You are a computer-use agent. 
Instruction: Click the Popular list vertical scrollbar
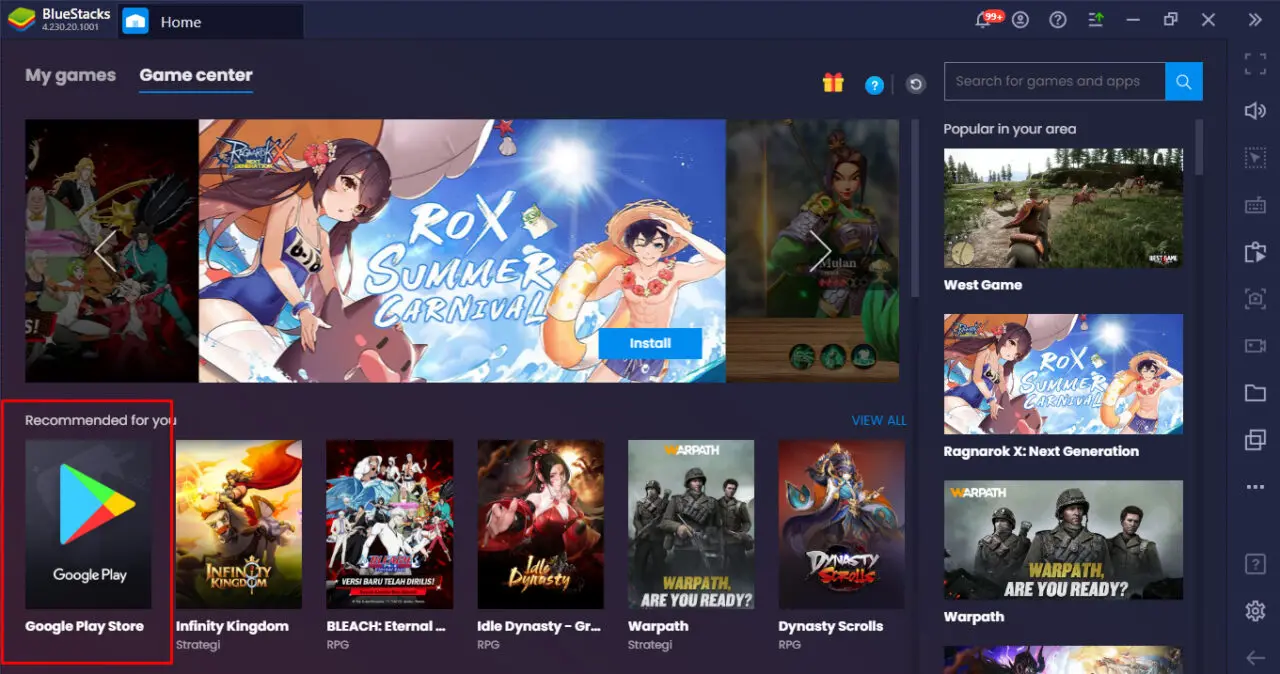pos(1199,146)
